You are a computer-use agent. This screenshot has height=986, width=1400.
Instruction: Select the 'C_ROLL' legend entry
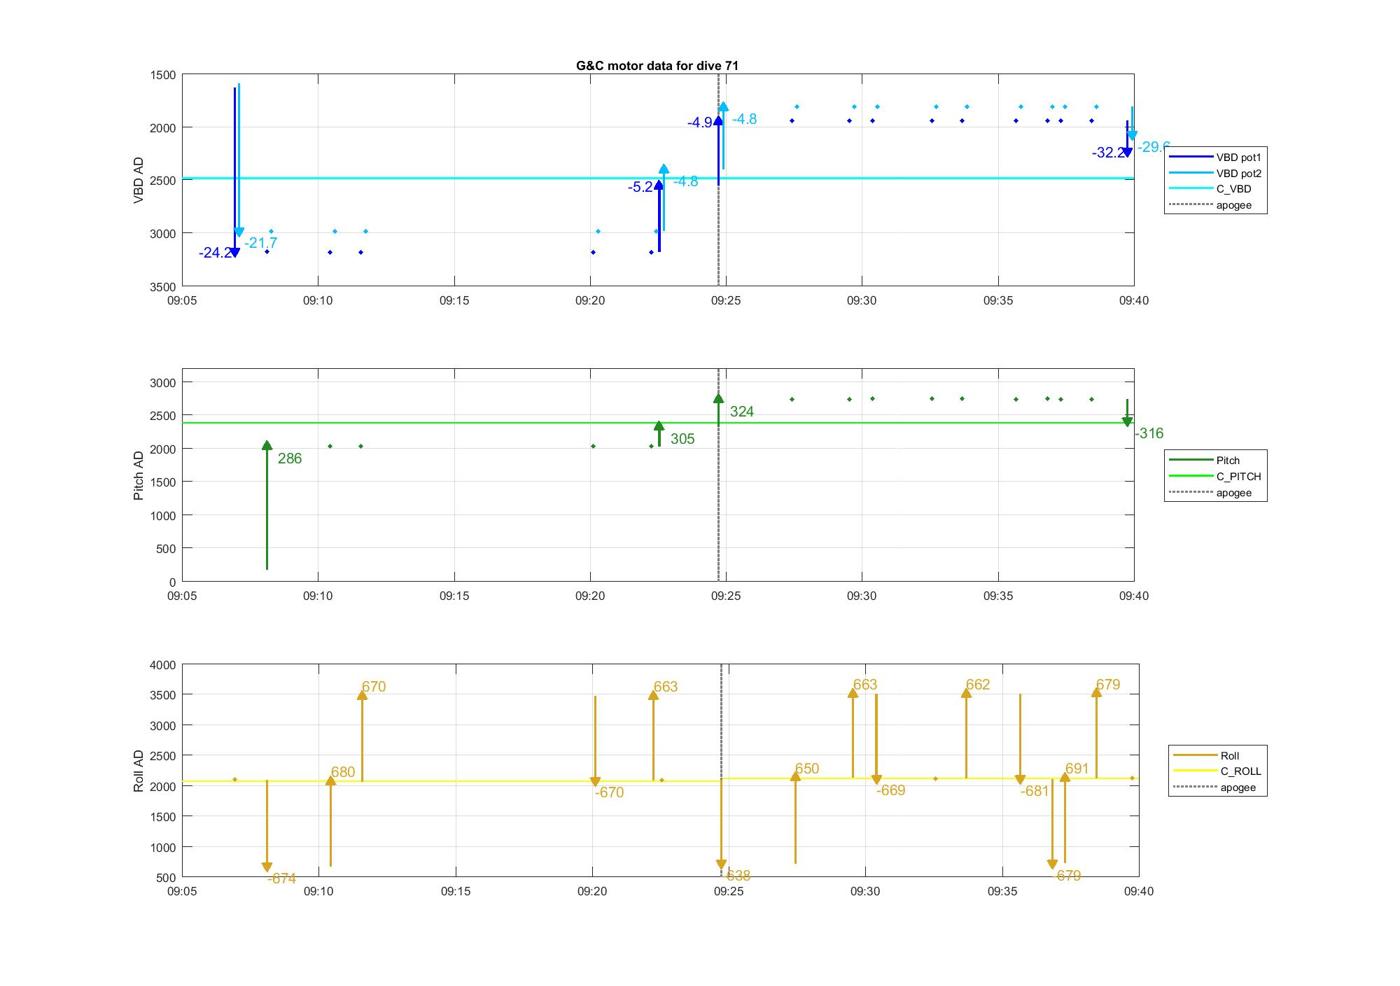[x=1218, y=771]
